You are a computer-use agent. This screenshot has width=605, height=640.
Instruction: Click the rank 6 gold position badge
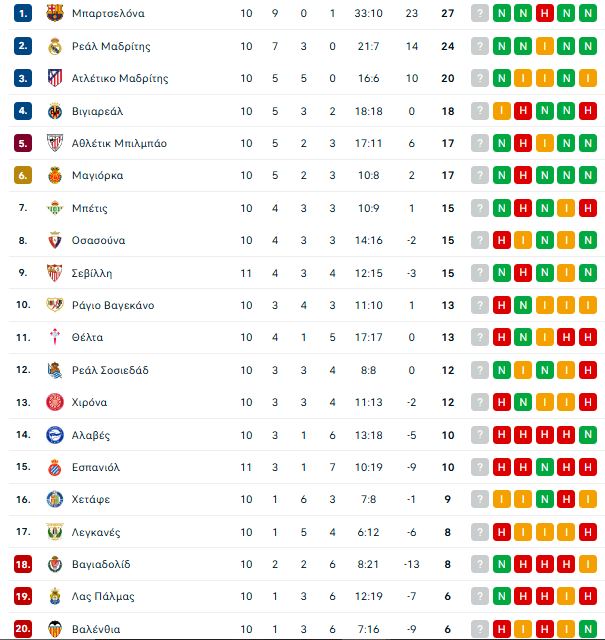pos(23,176)
